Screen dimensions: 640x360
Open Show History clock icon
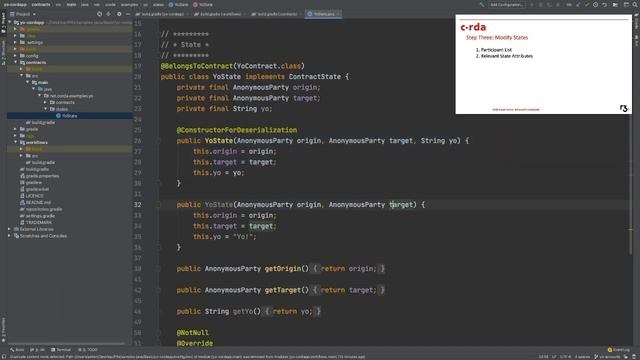click(596, 4)
